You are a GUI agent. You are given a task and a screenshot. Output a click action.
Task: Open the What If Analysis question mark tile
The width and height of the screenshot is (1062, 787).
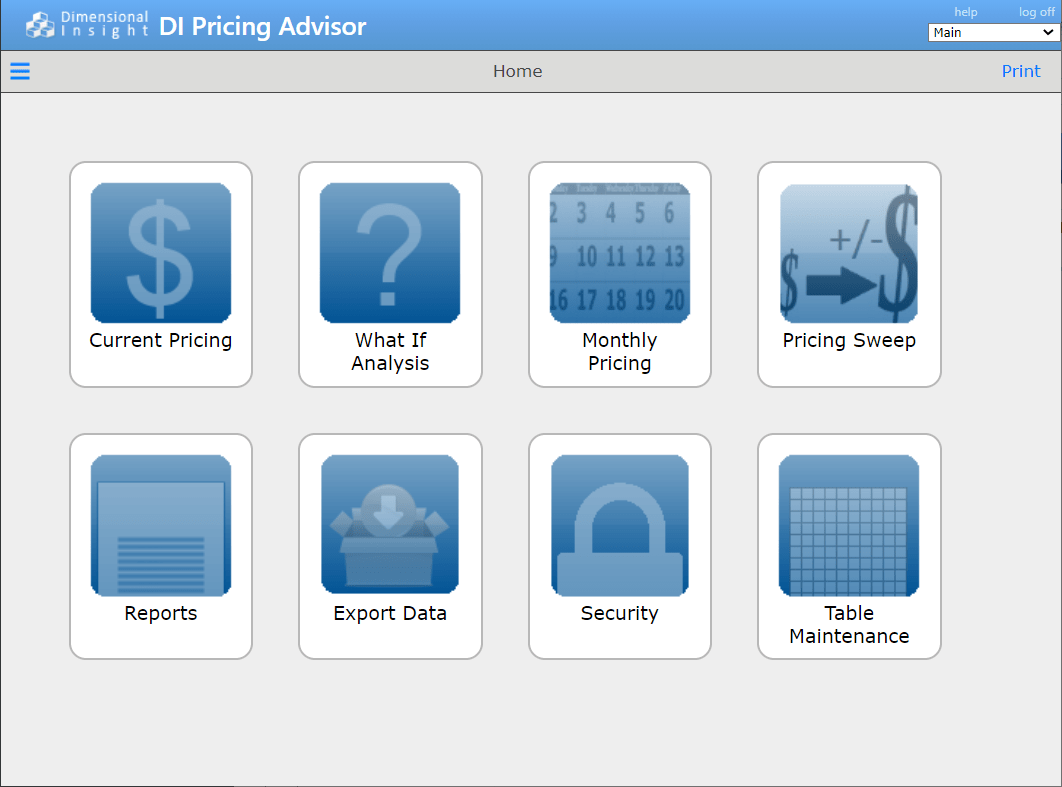(x=390, y=274)
